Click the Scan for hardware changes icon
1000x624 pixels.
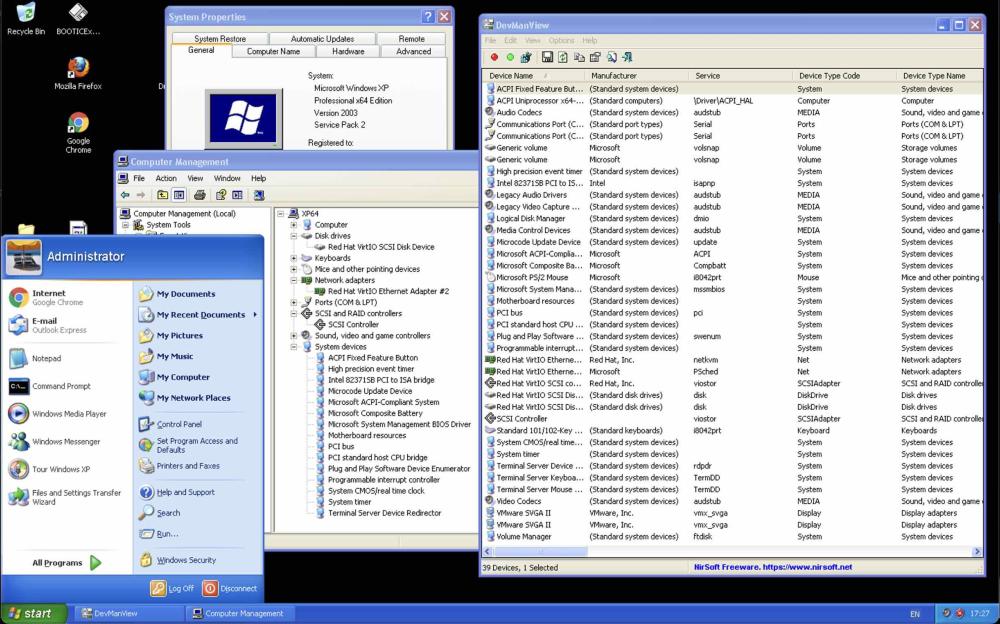(258, 195)
